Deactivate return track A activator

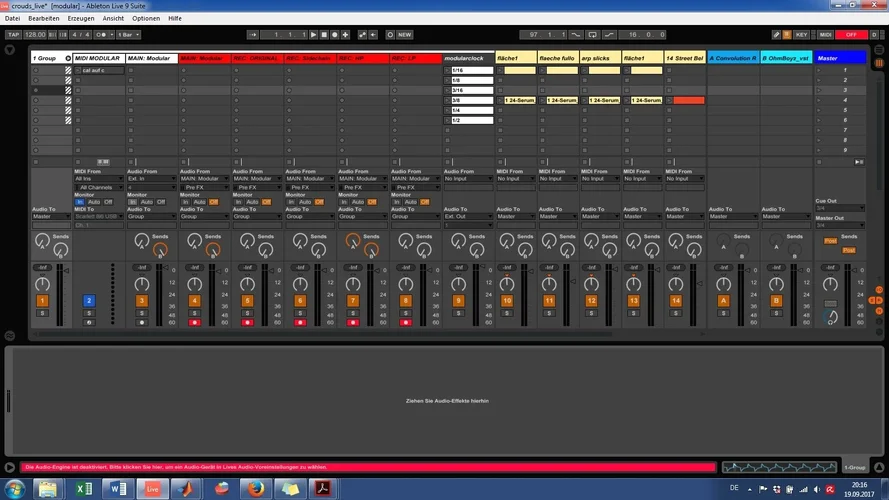pos(724,300)
